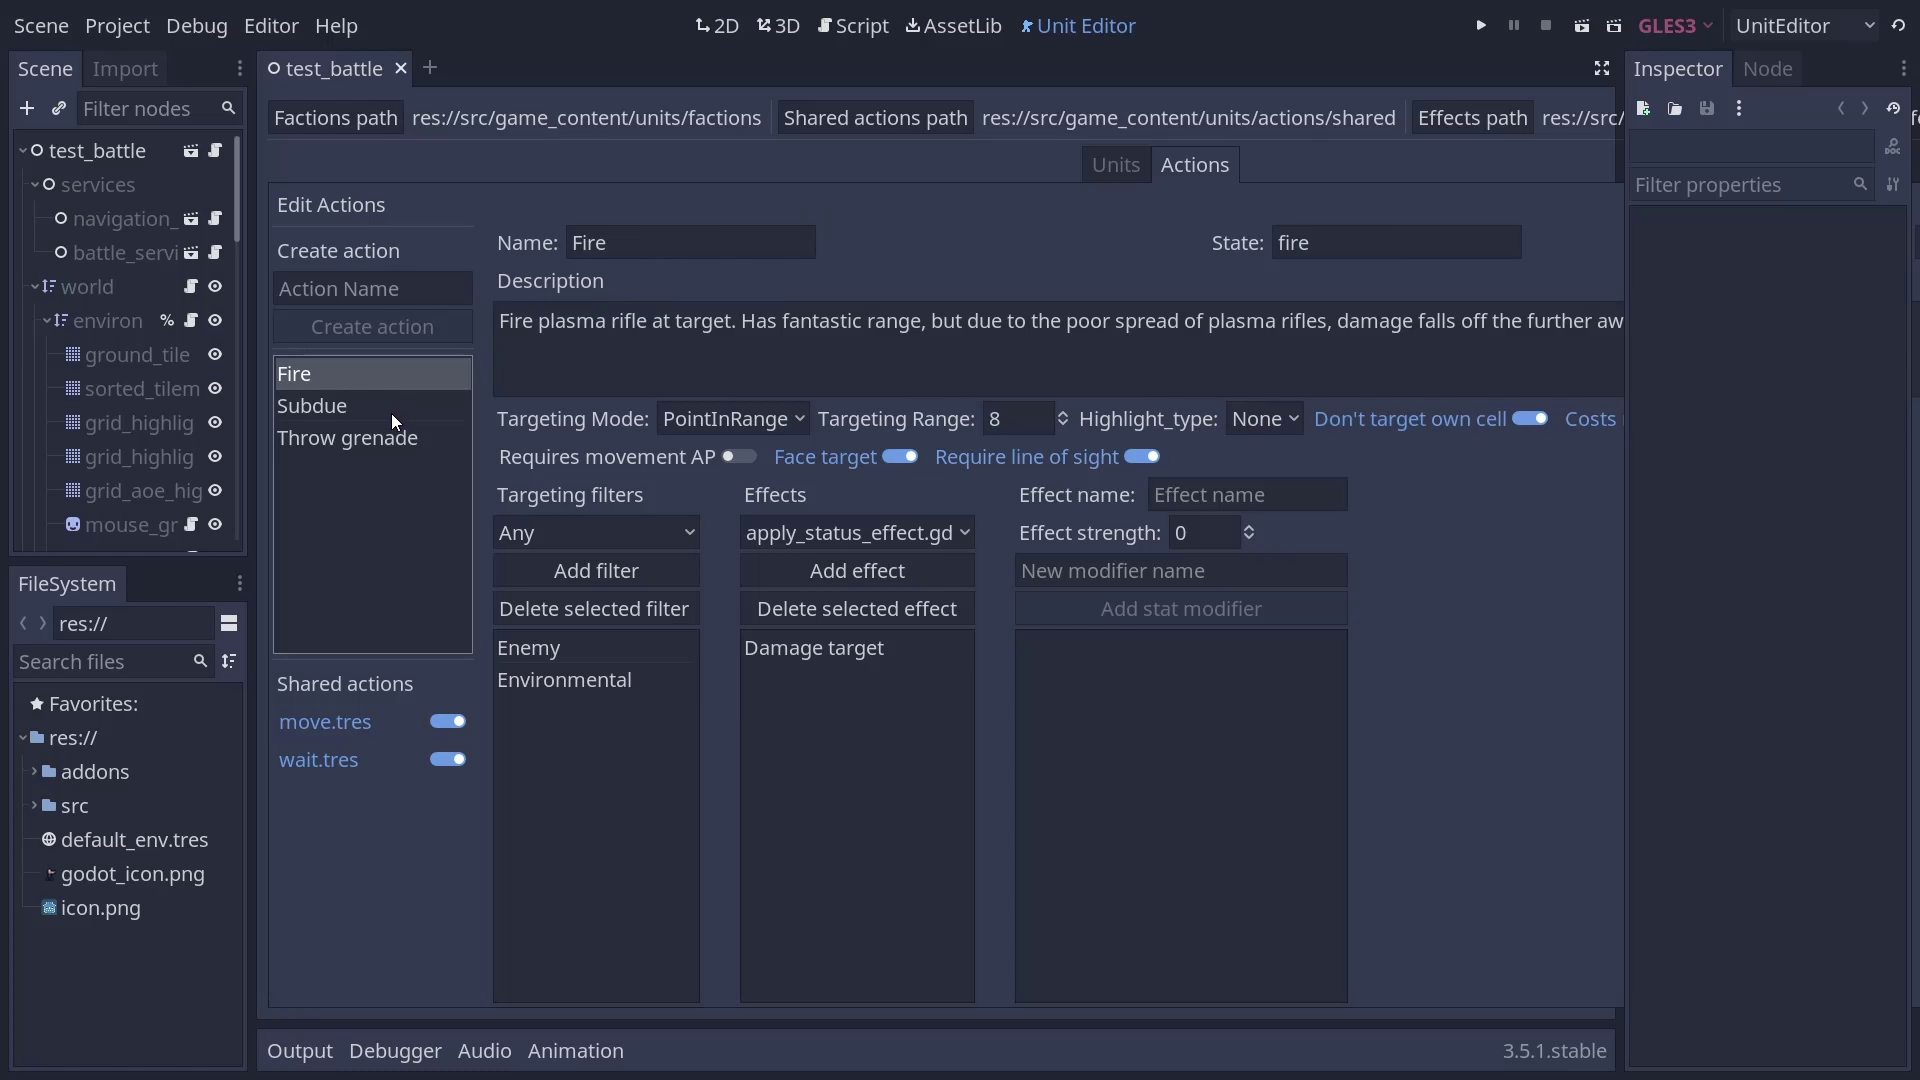Click the Action Name input field

(372, 289)
